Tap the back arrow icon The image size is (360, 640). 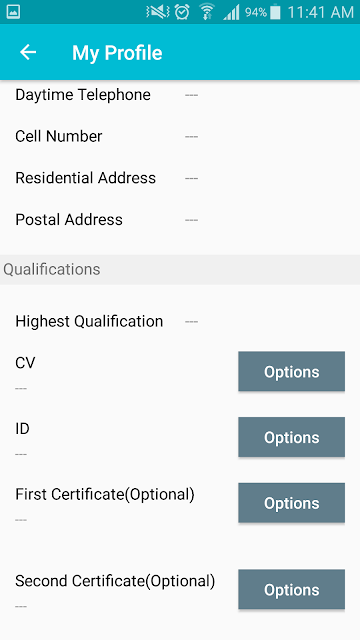[28, 52]
